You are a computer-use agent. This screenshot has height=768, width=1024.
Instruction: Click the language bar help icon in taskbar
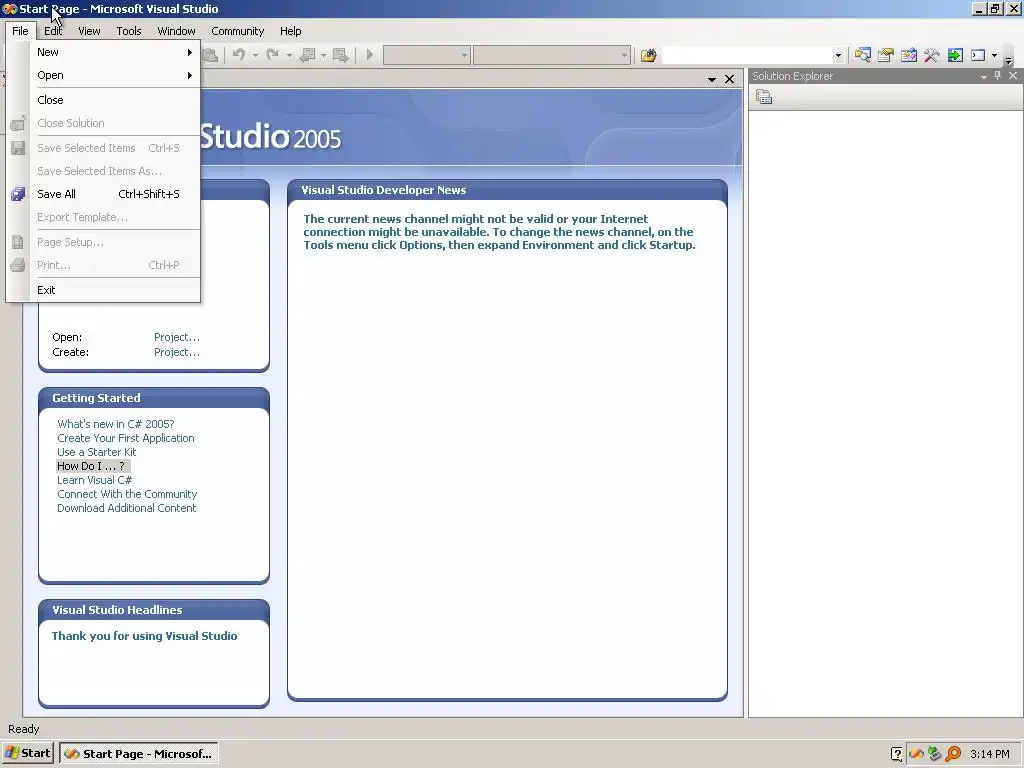click(x=897, y=754)
